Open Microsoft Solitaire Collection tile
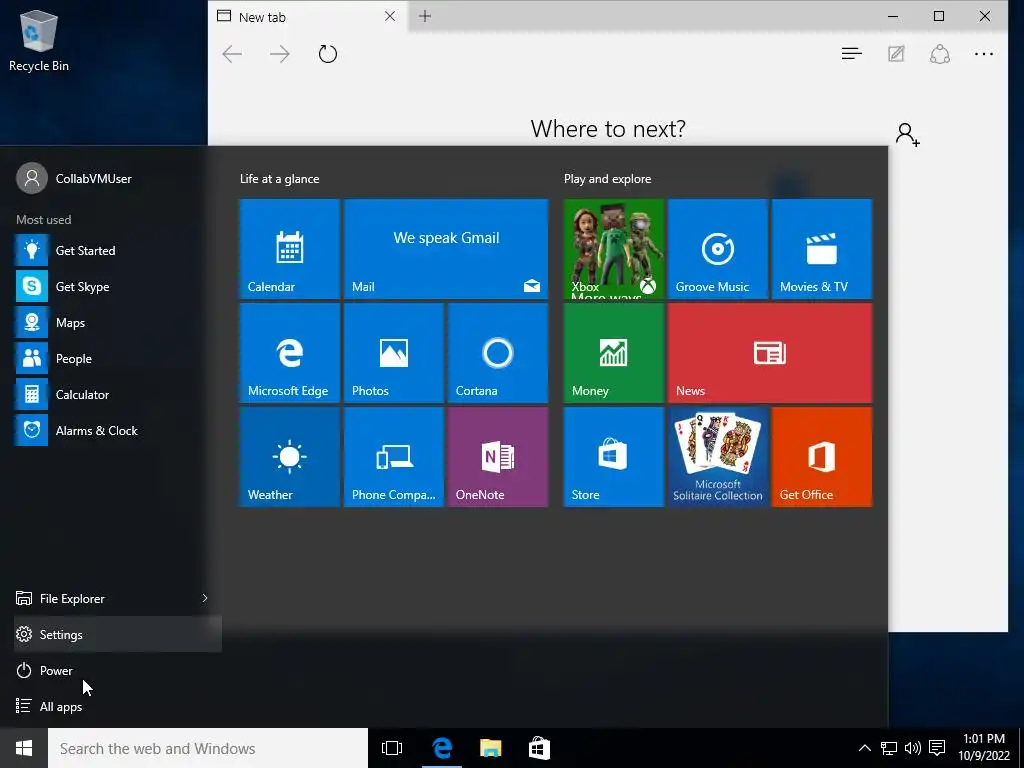The image size is (1024, 768). click(718, 456)
